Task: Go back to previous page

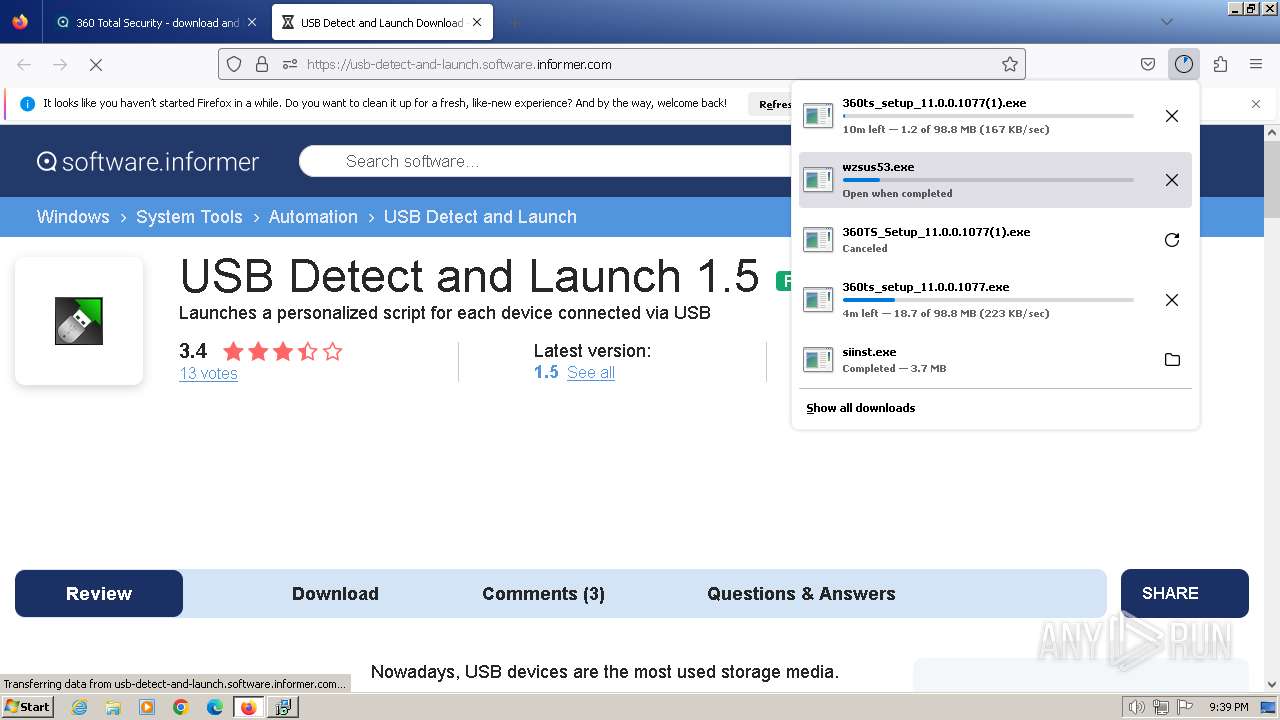Action: (24, 64)
